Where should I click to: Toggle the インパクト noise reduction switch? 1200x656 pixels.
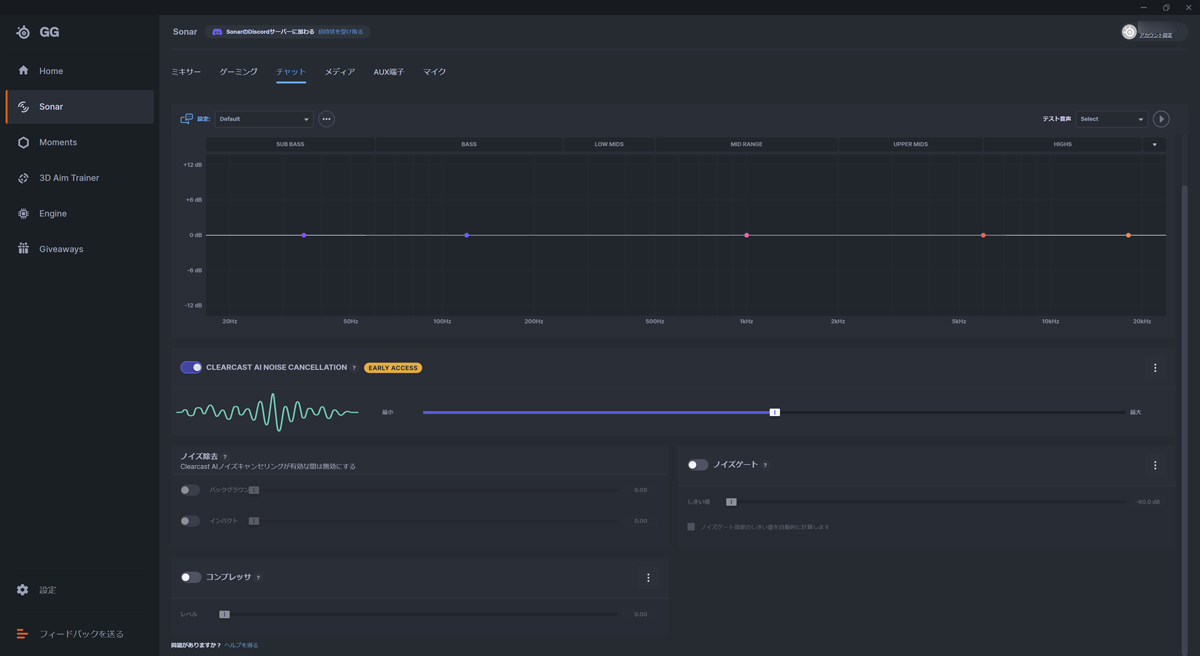(190, 521)
